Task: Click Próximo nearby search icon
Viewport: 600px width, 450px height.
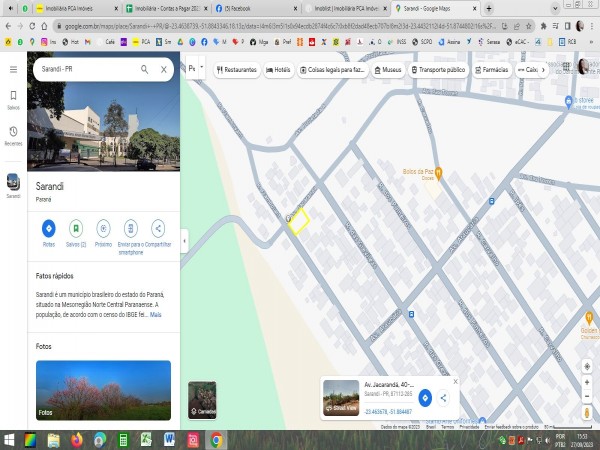Action: coord(103,229)
